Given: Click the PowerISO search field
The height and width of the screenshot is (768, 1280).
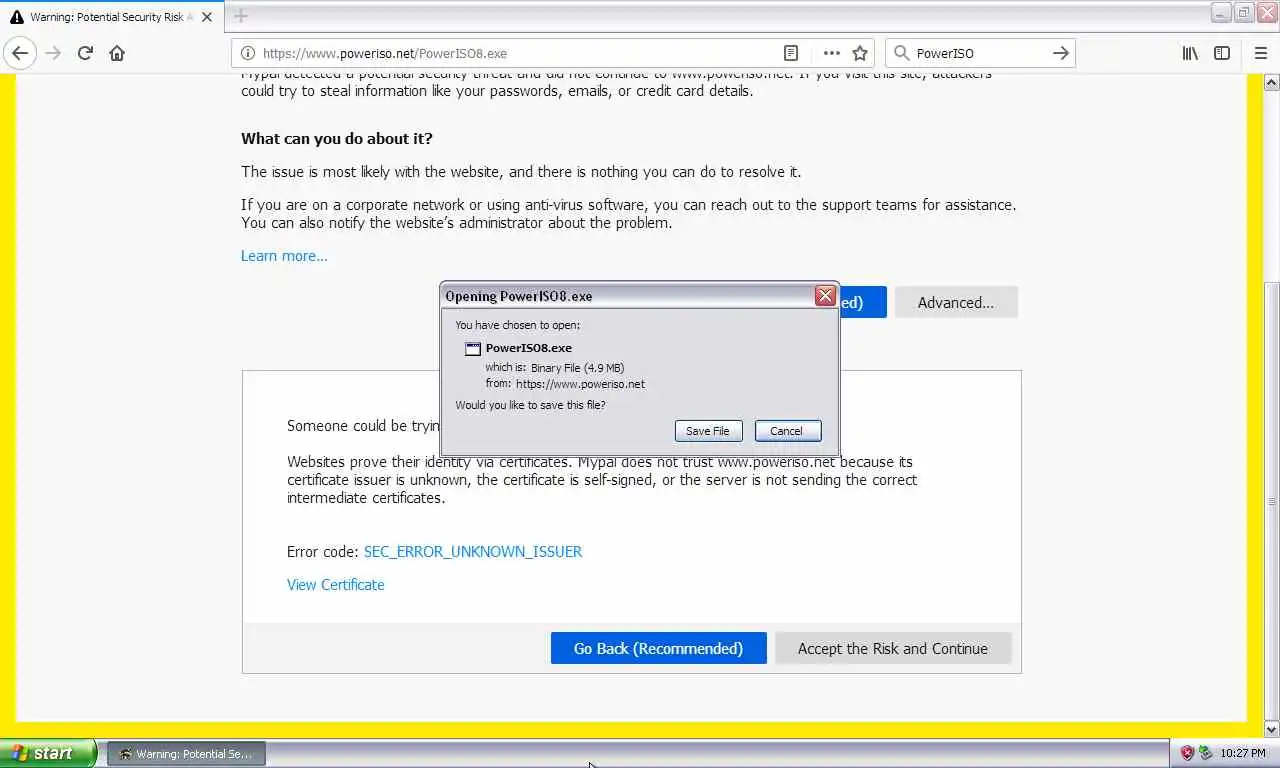Looking at the screenshot, I should click(x=980, y=53).
